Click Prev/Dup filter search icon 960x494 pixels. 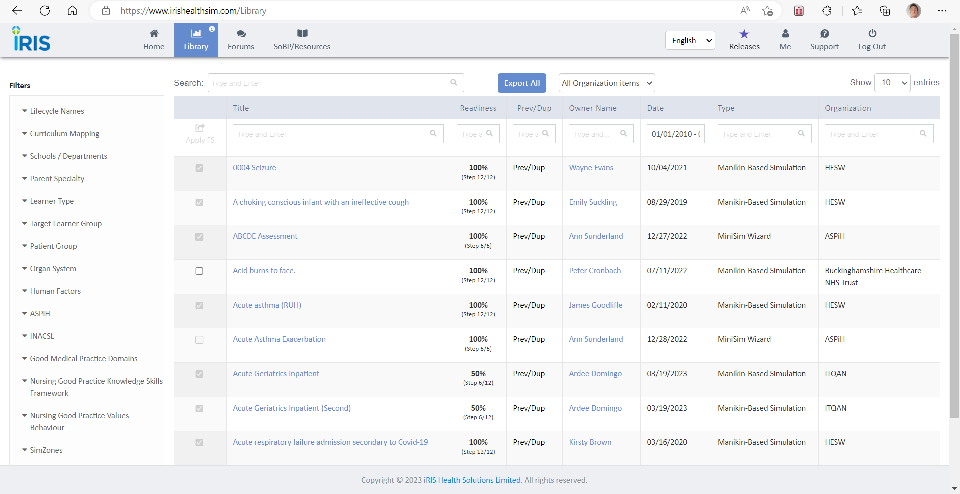(x=546, y=133)
